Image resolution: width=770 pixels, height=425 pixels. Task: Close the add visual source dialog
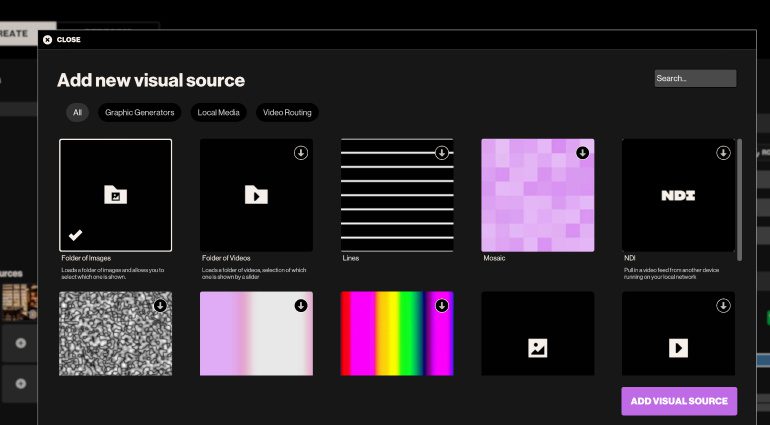tap(62, 40)
